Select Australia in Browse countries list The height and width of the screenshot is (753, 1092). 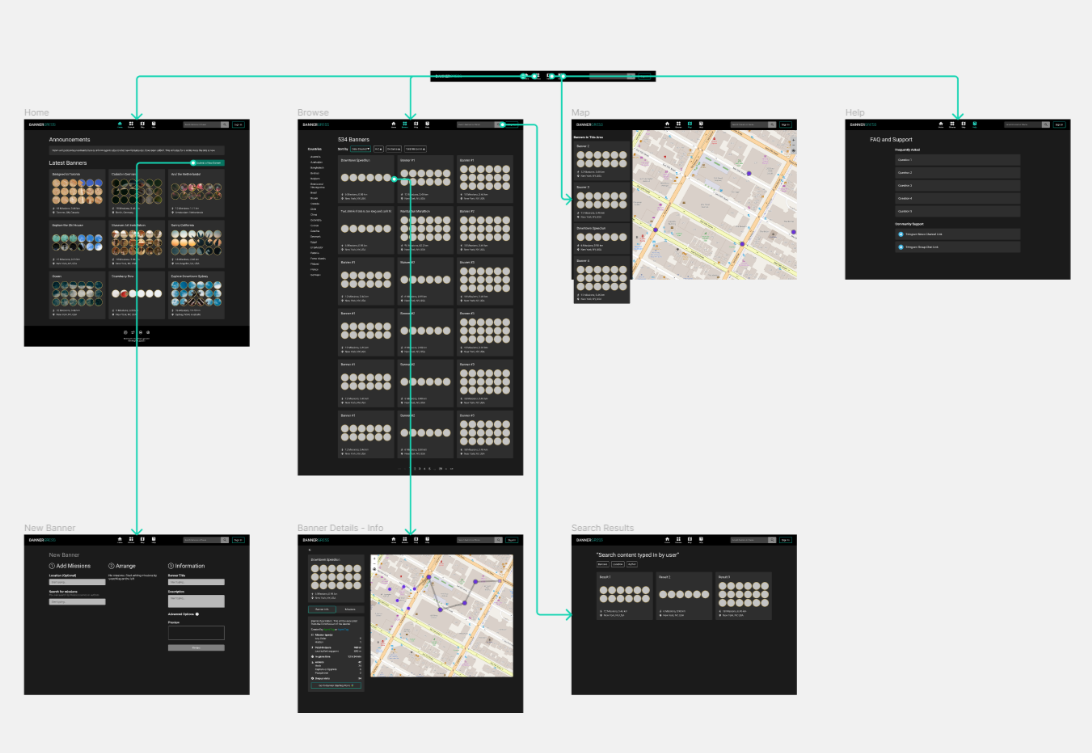316,162
